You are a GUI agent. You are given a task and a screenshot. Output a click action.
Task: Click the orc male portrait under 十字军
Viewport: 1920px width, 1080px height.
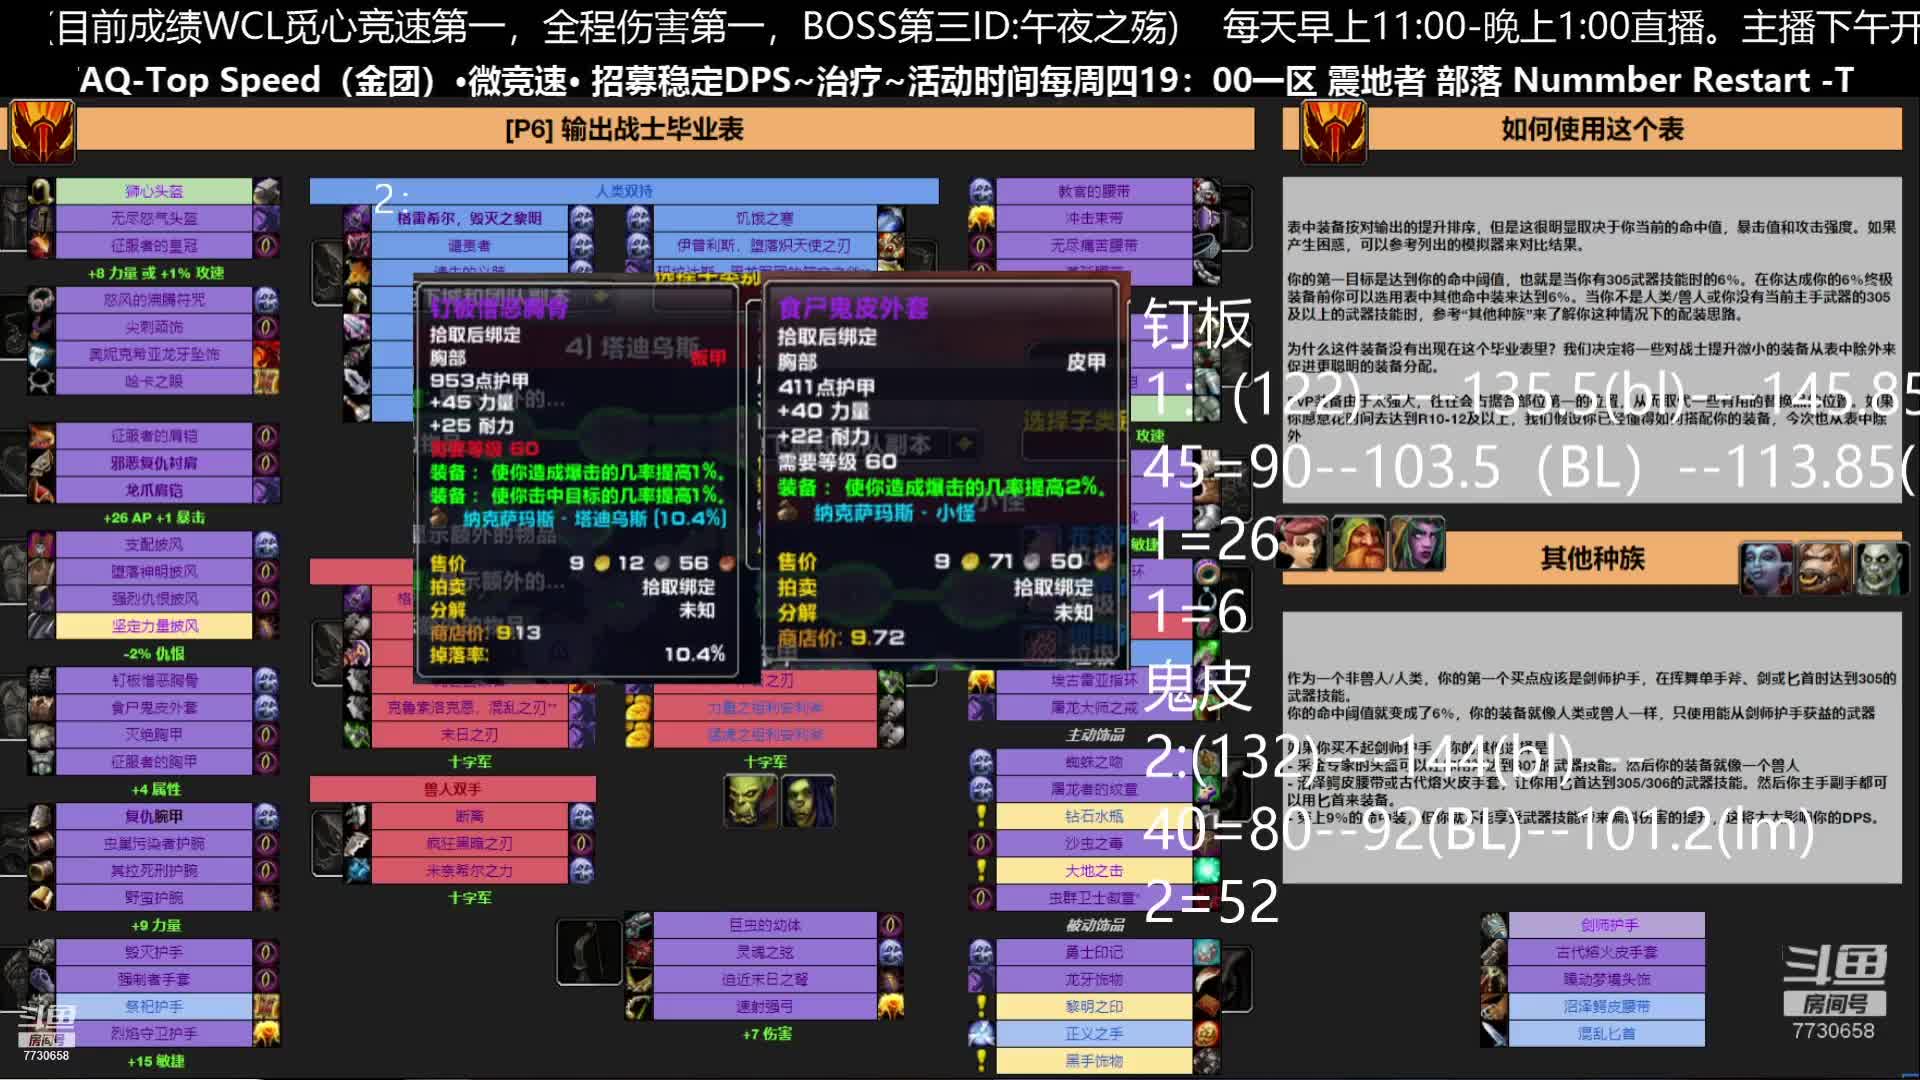[750, 801]
